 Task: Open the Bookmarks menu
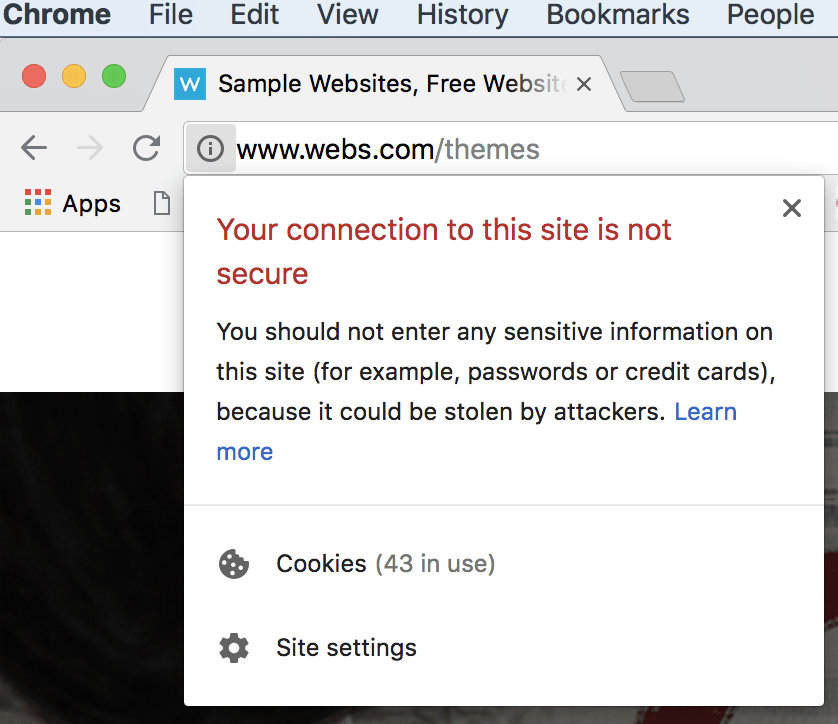coord(617,14)
